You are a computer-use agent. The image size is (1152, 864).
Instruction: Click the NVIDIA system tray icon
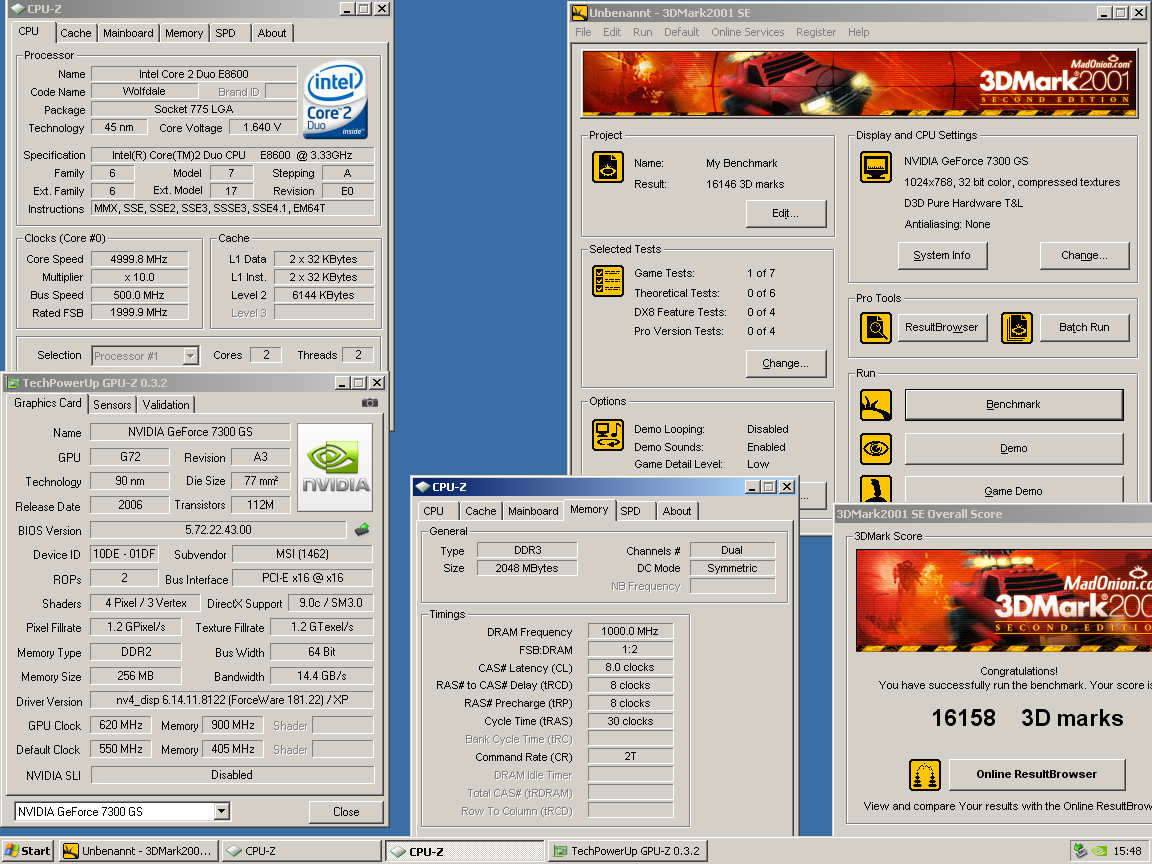1099,851
